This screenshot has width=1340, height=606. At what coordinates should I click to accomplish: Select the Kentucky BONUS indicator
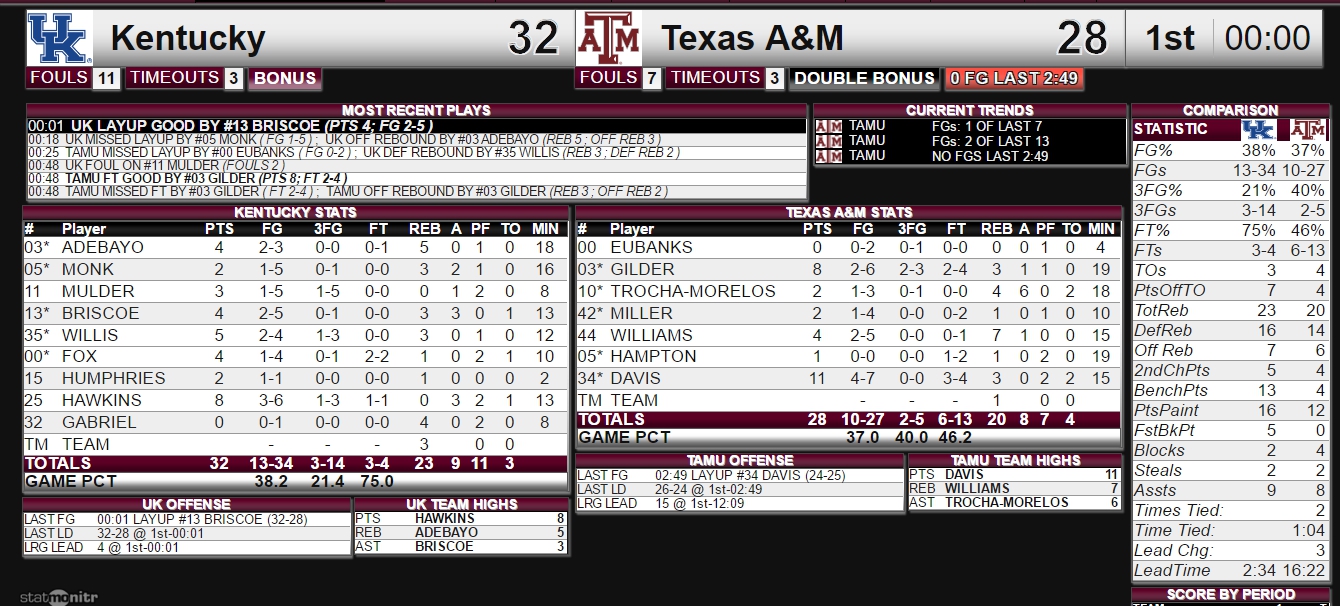click(285, 78)
